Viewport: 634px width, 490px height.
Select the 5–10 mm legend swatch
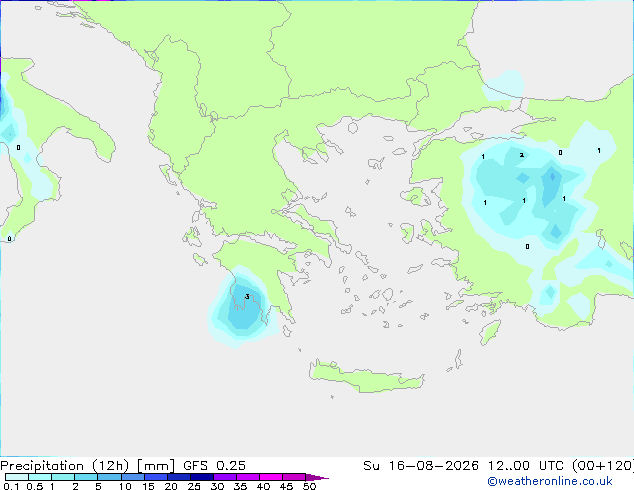pyautogui.click(x=109, y=477)
